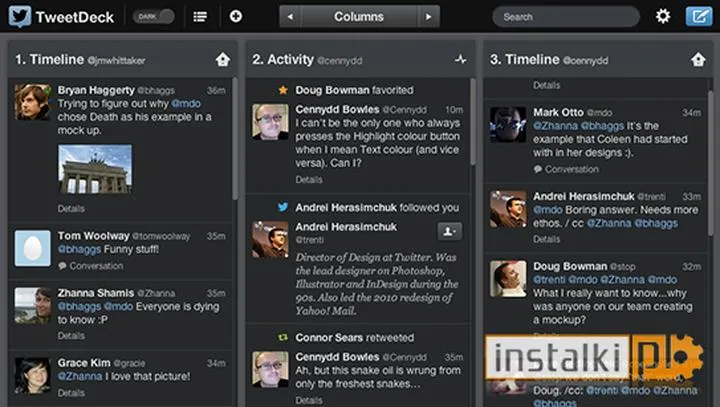Click @bhaggs mention in Tom Woolway's tweet
This screenshot has height=407, width=720.
point(79,249)
